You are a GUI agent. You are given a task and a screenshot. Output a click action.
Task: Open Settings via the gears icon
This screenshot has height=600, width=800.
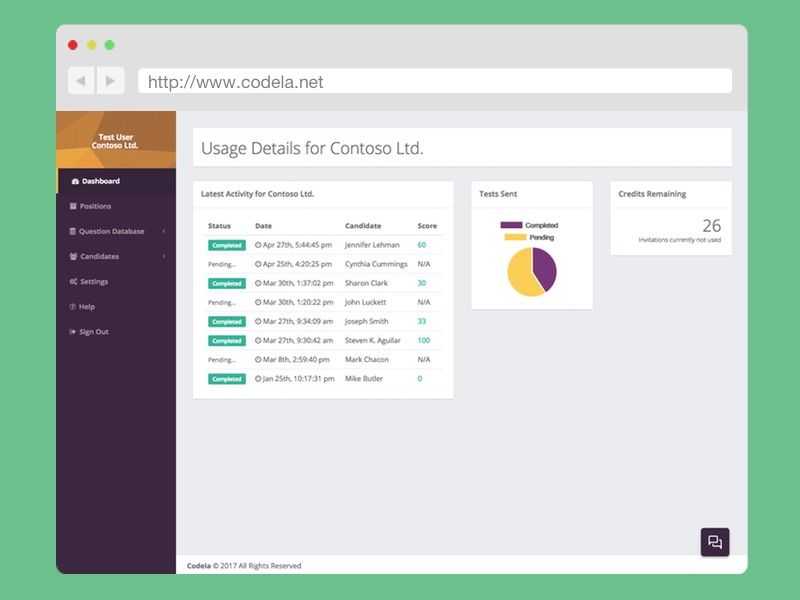click(72, 281)
